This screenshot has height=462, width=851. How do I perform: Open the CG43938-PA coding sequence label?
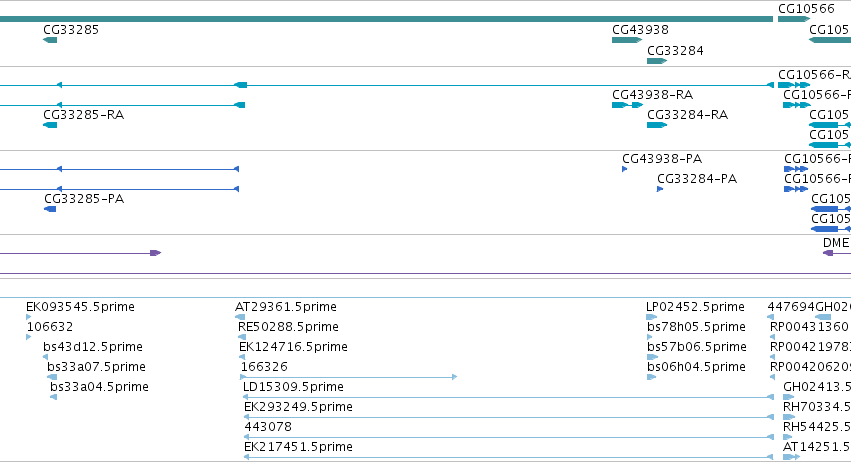[662, 159]
